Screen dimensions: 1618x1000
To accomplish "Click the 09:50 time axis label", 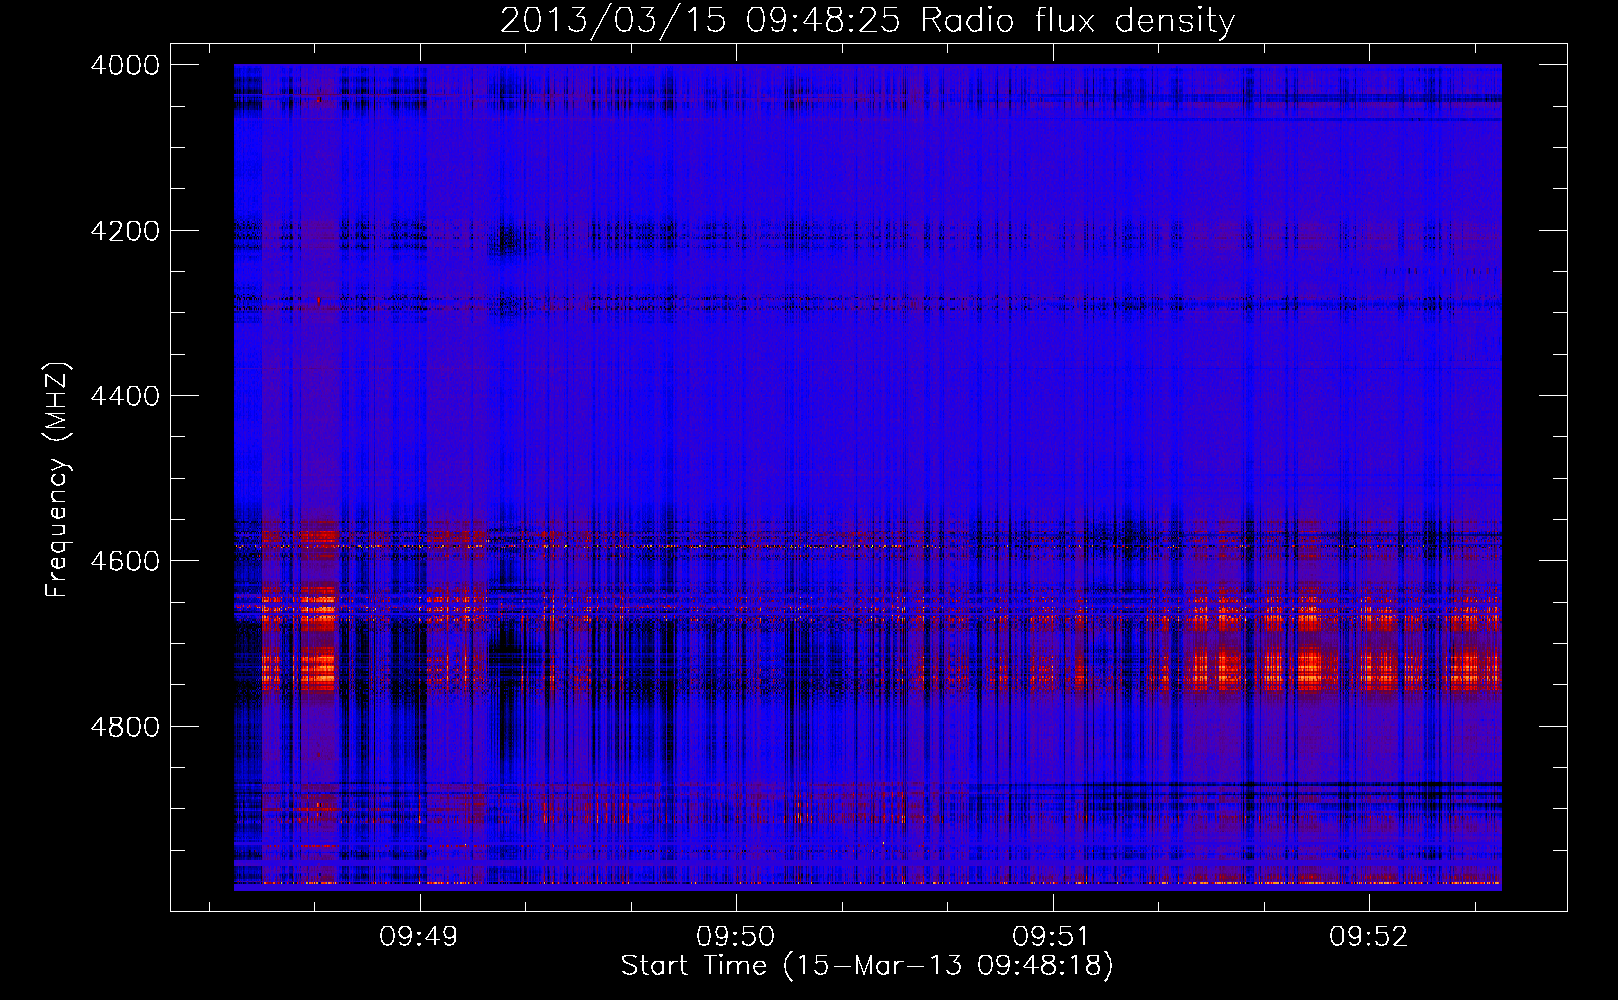I will click(736, 936).
